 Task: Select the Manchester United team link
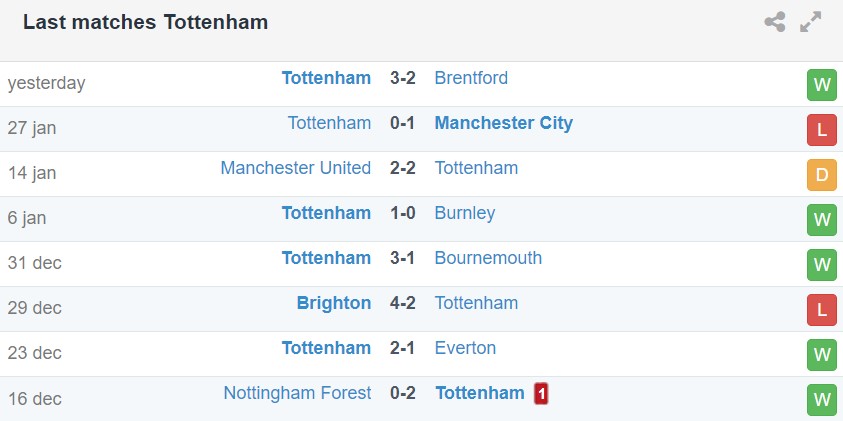[x=295, y=168]
